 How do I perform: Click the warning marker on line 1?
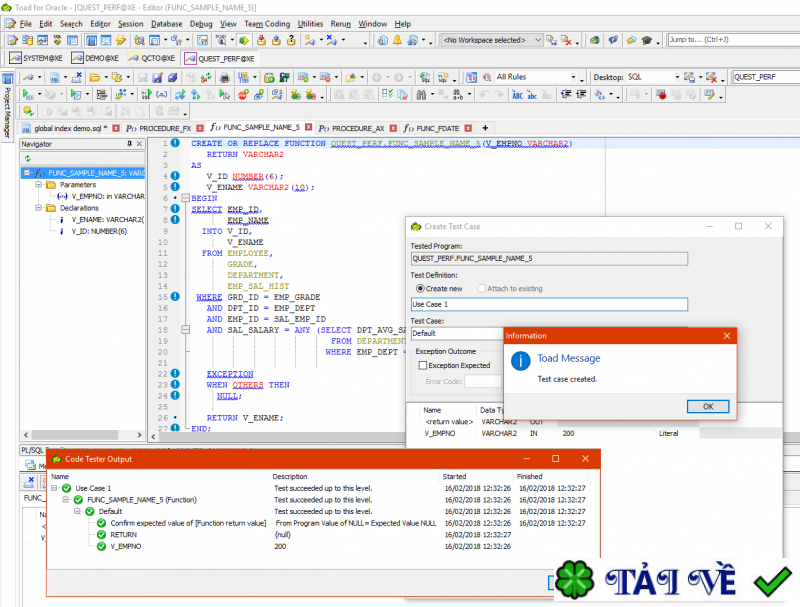coord(176,144)
